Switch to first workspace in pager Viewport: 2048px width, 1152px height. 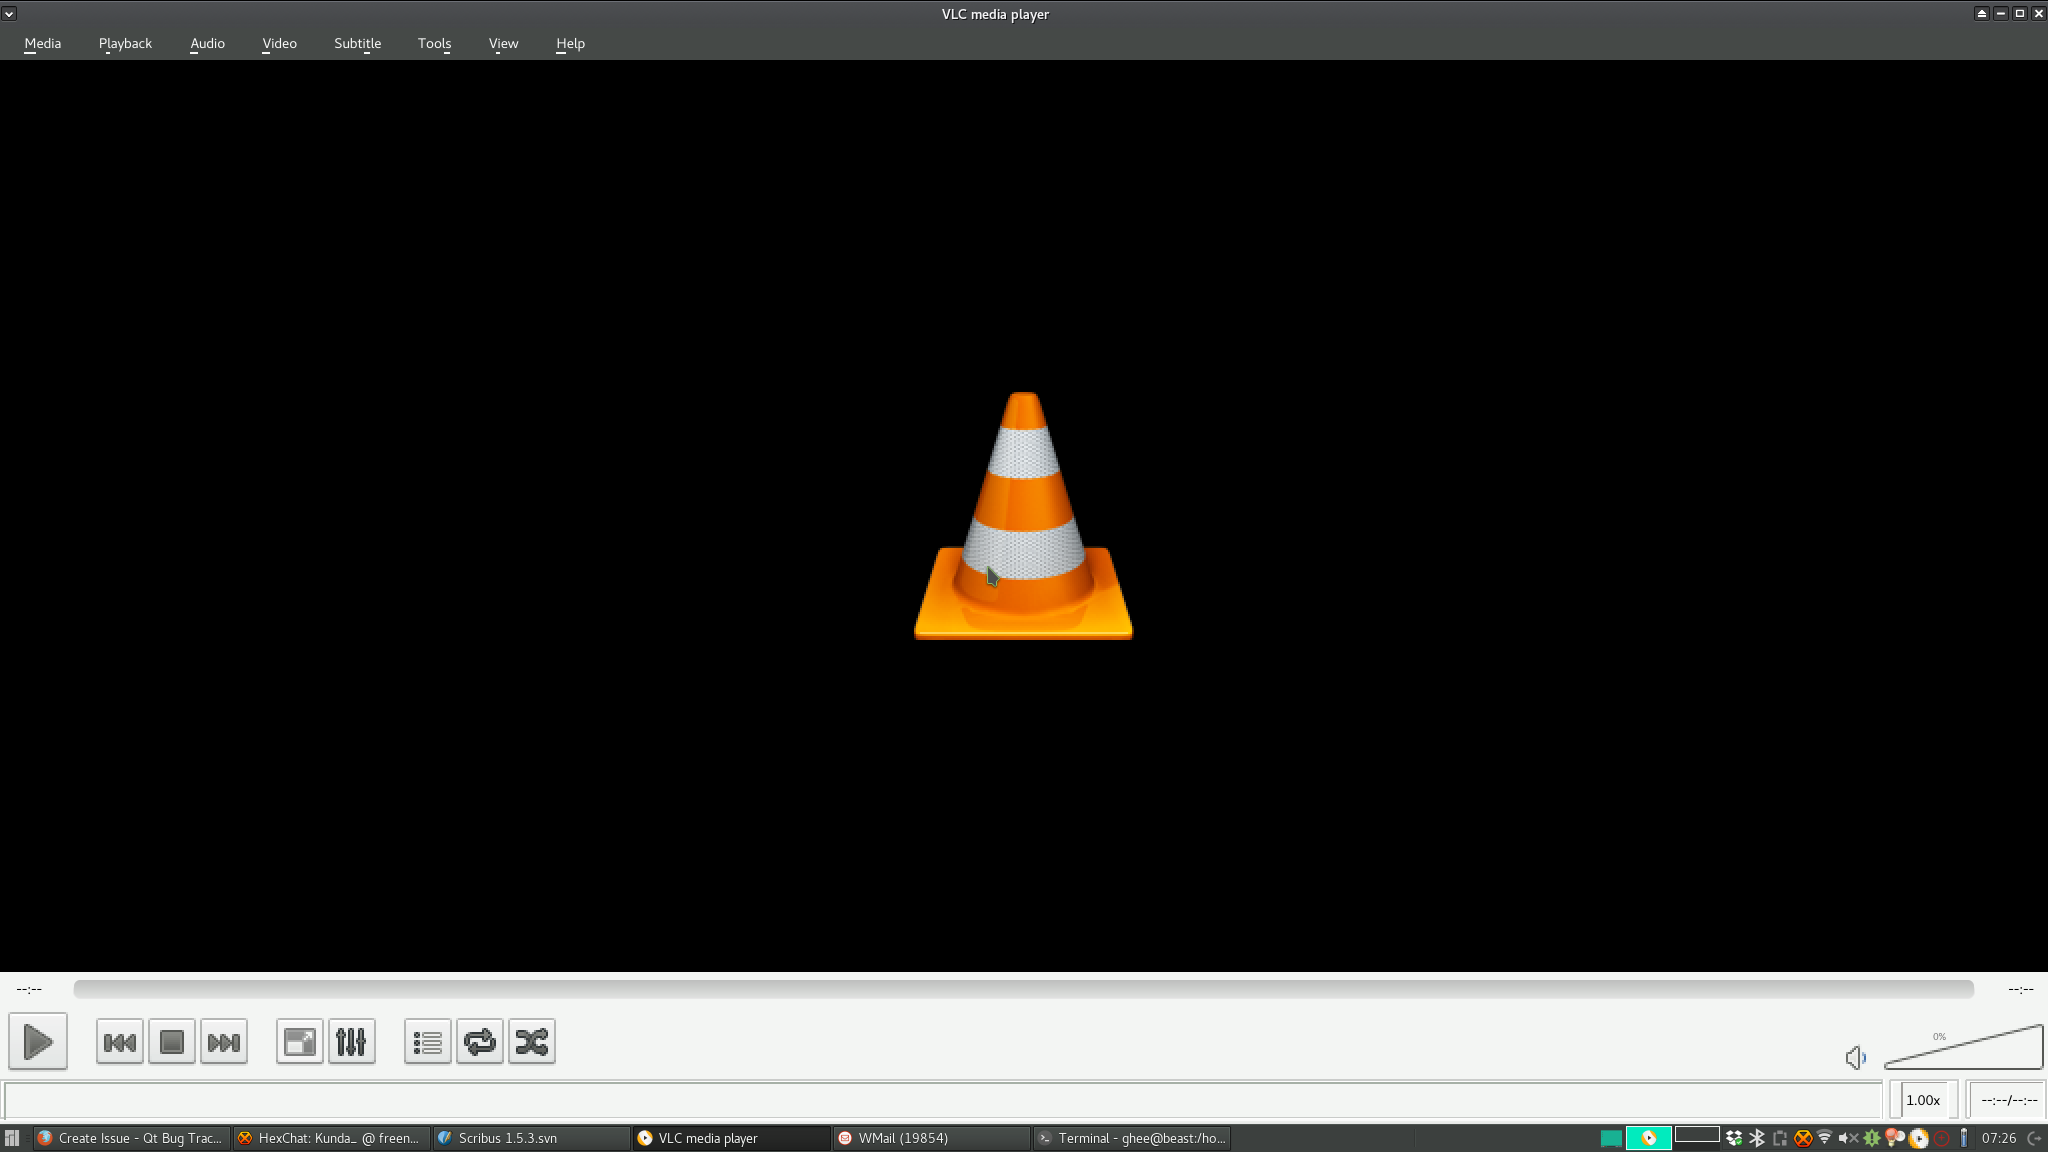pos(1610,1137)
